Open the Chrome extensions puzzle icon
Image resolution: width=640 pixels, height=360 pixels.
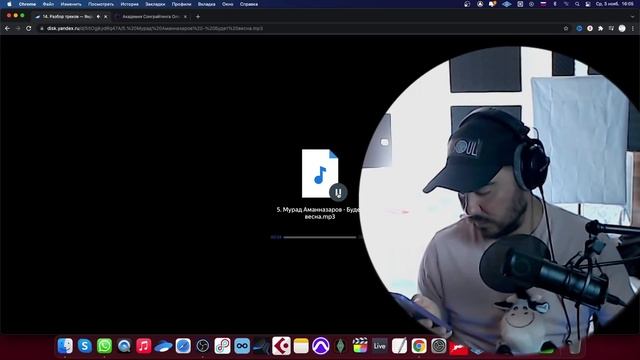click(x=600, y=29)
